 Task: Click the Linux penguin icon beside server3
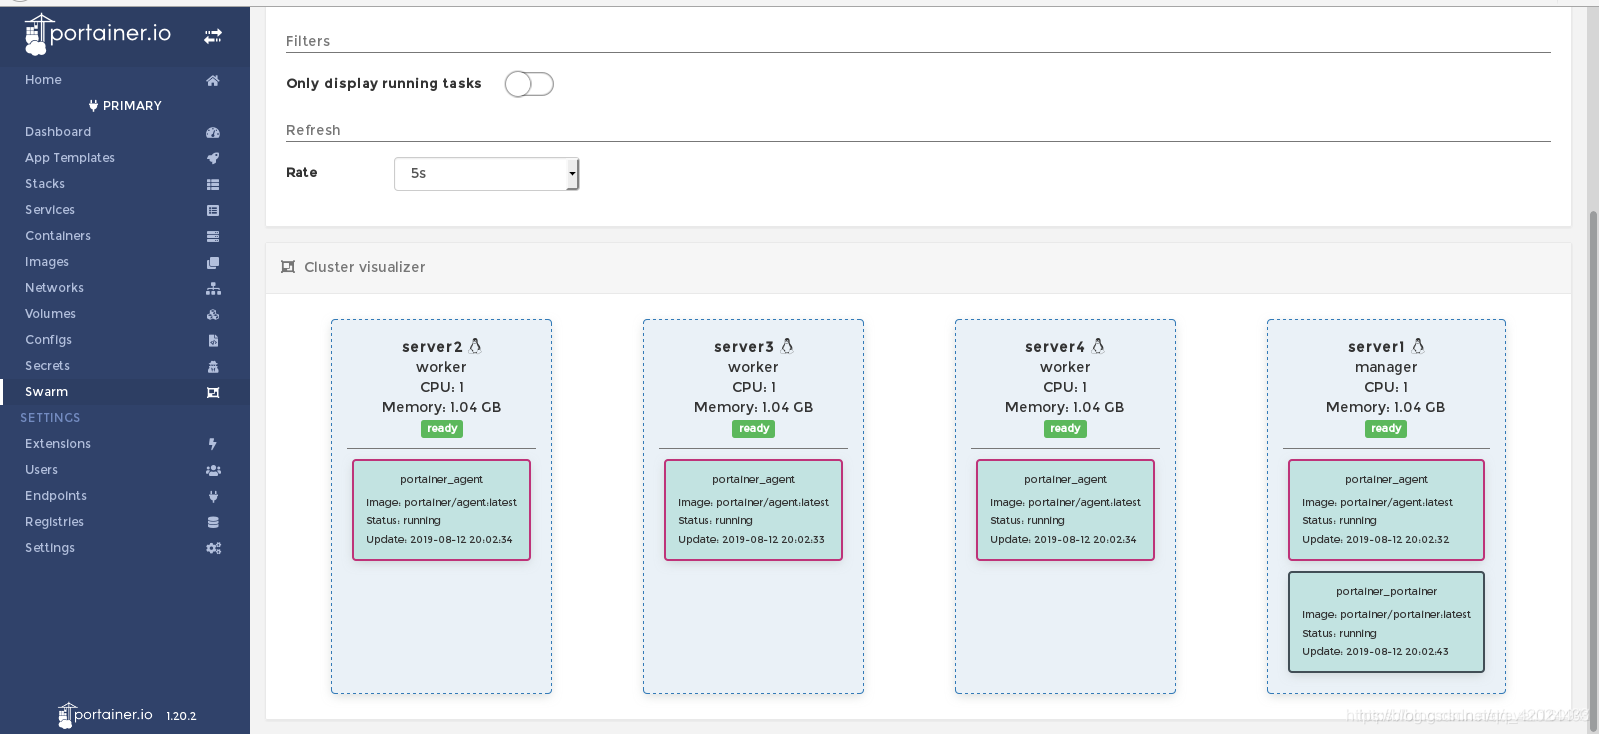click(x=787, y=346)
